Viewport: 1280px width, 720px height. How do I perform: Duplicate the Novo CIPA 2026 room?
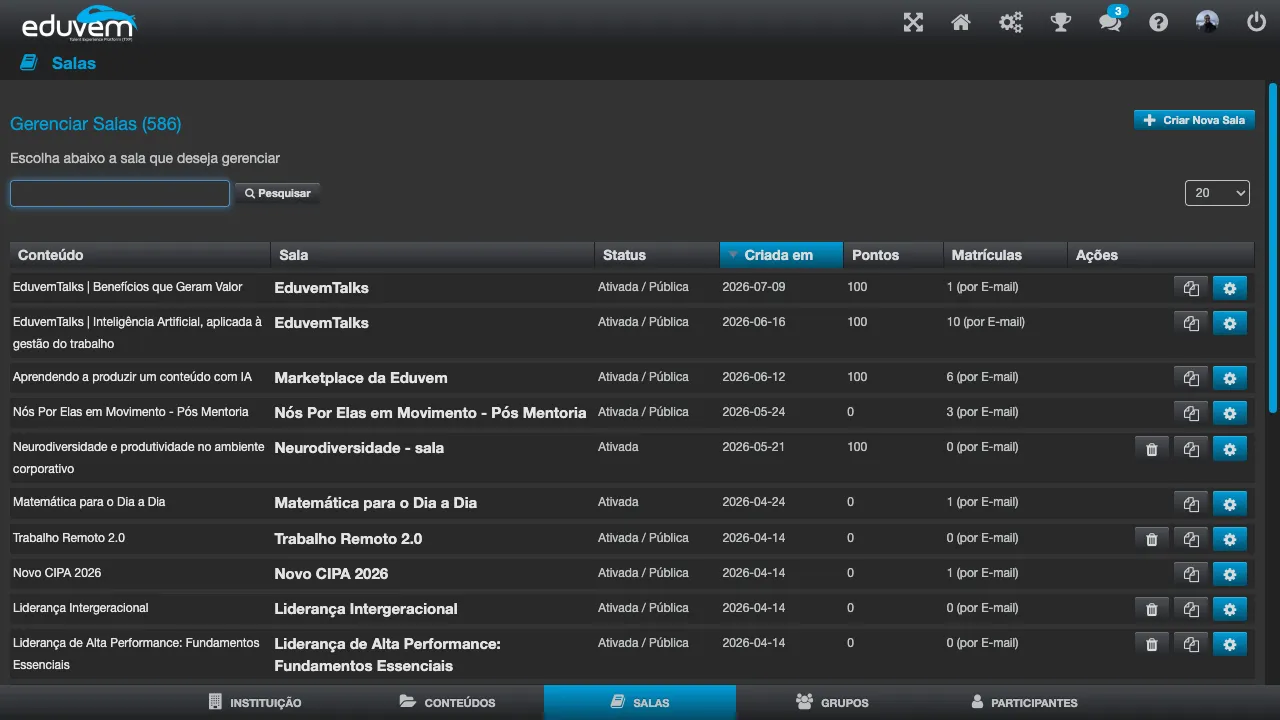1191,574
